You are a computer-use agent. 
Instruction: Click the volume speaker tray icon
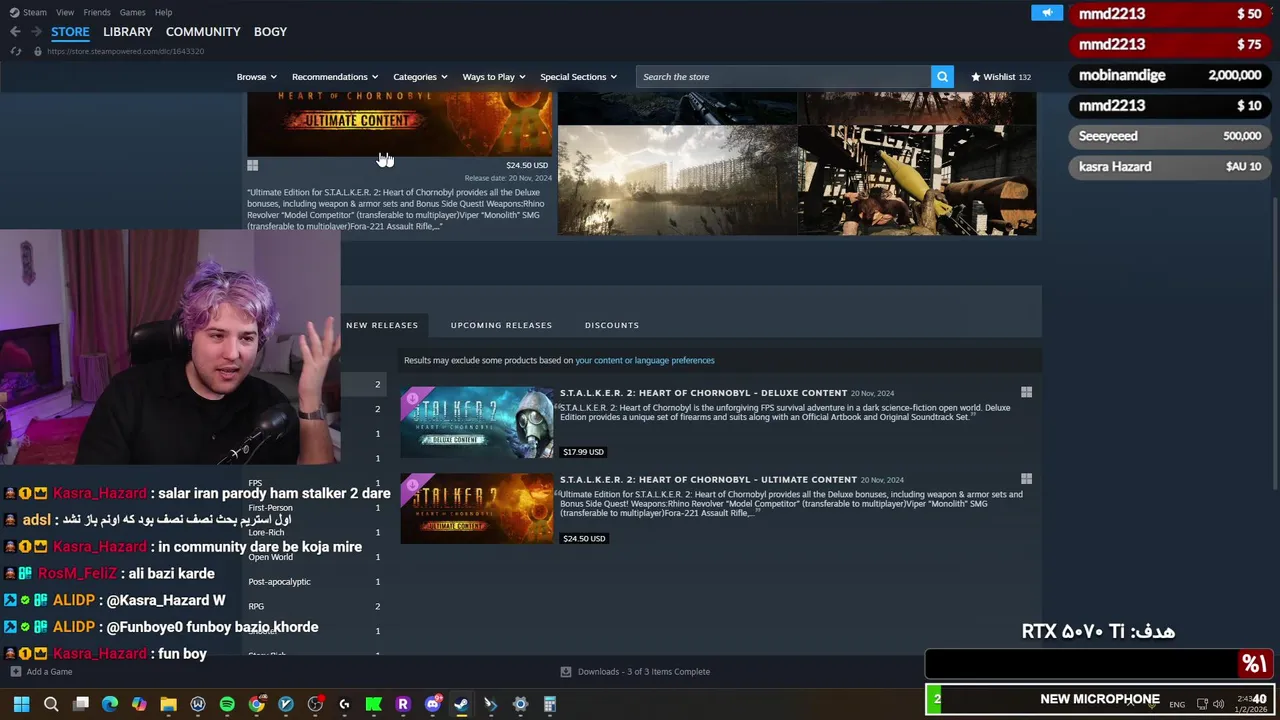click(1218, 704)
